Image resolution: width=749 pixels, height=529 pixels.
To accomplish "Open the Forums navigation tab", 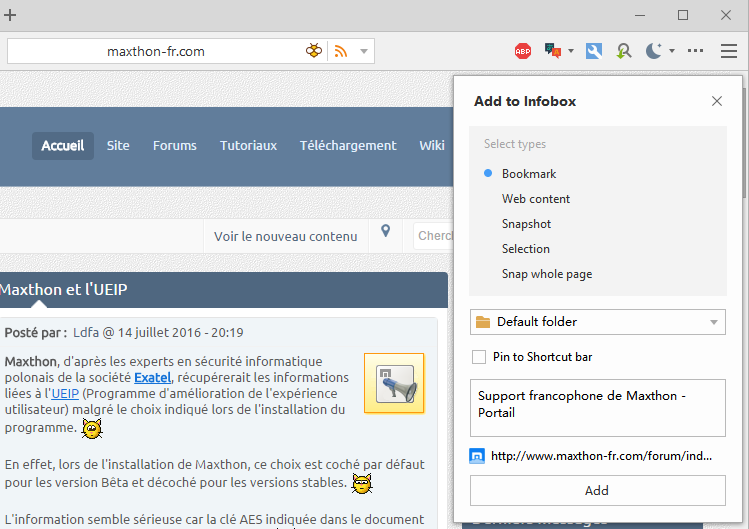I will pyautogui.click(x=174, y=146).
